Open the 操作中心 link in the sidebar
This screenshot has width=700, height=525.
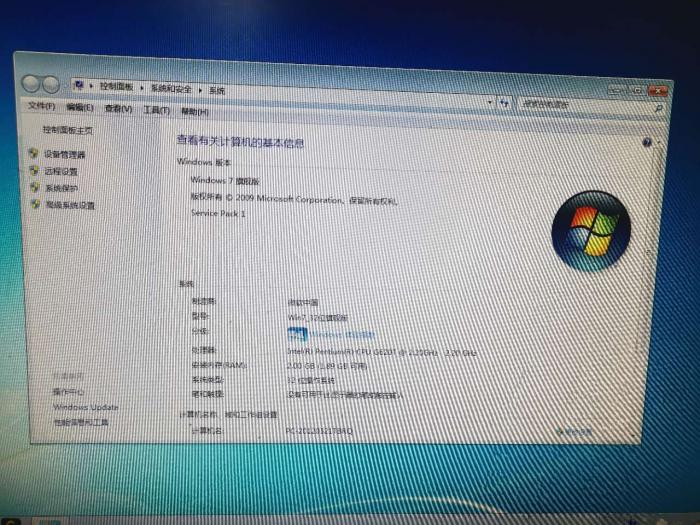click(68, 392)
